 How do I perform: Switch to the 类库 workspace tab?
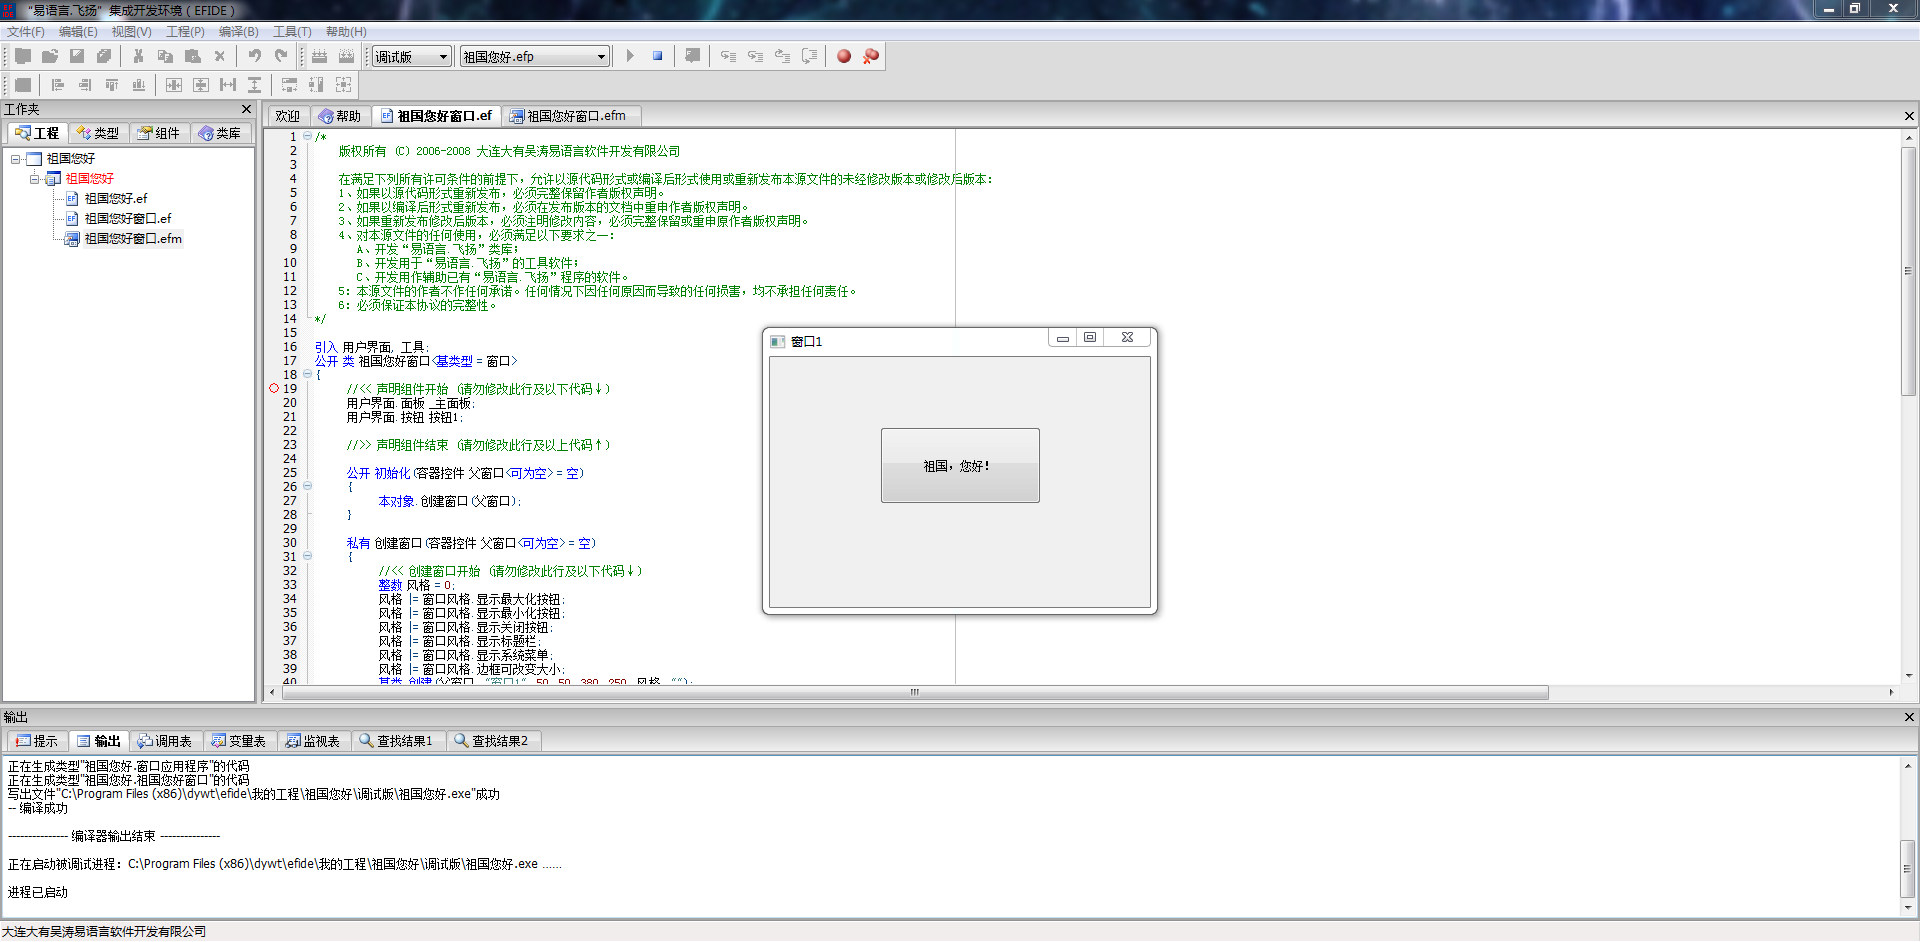coord(220,133)
